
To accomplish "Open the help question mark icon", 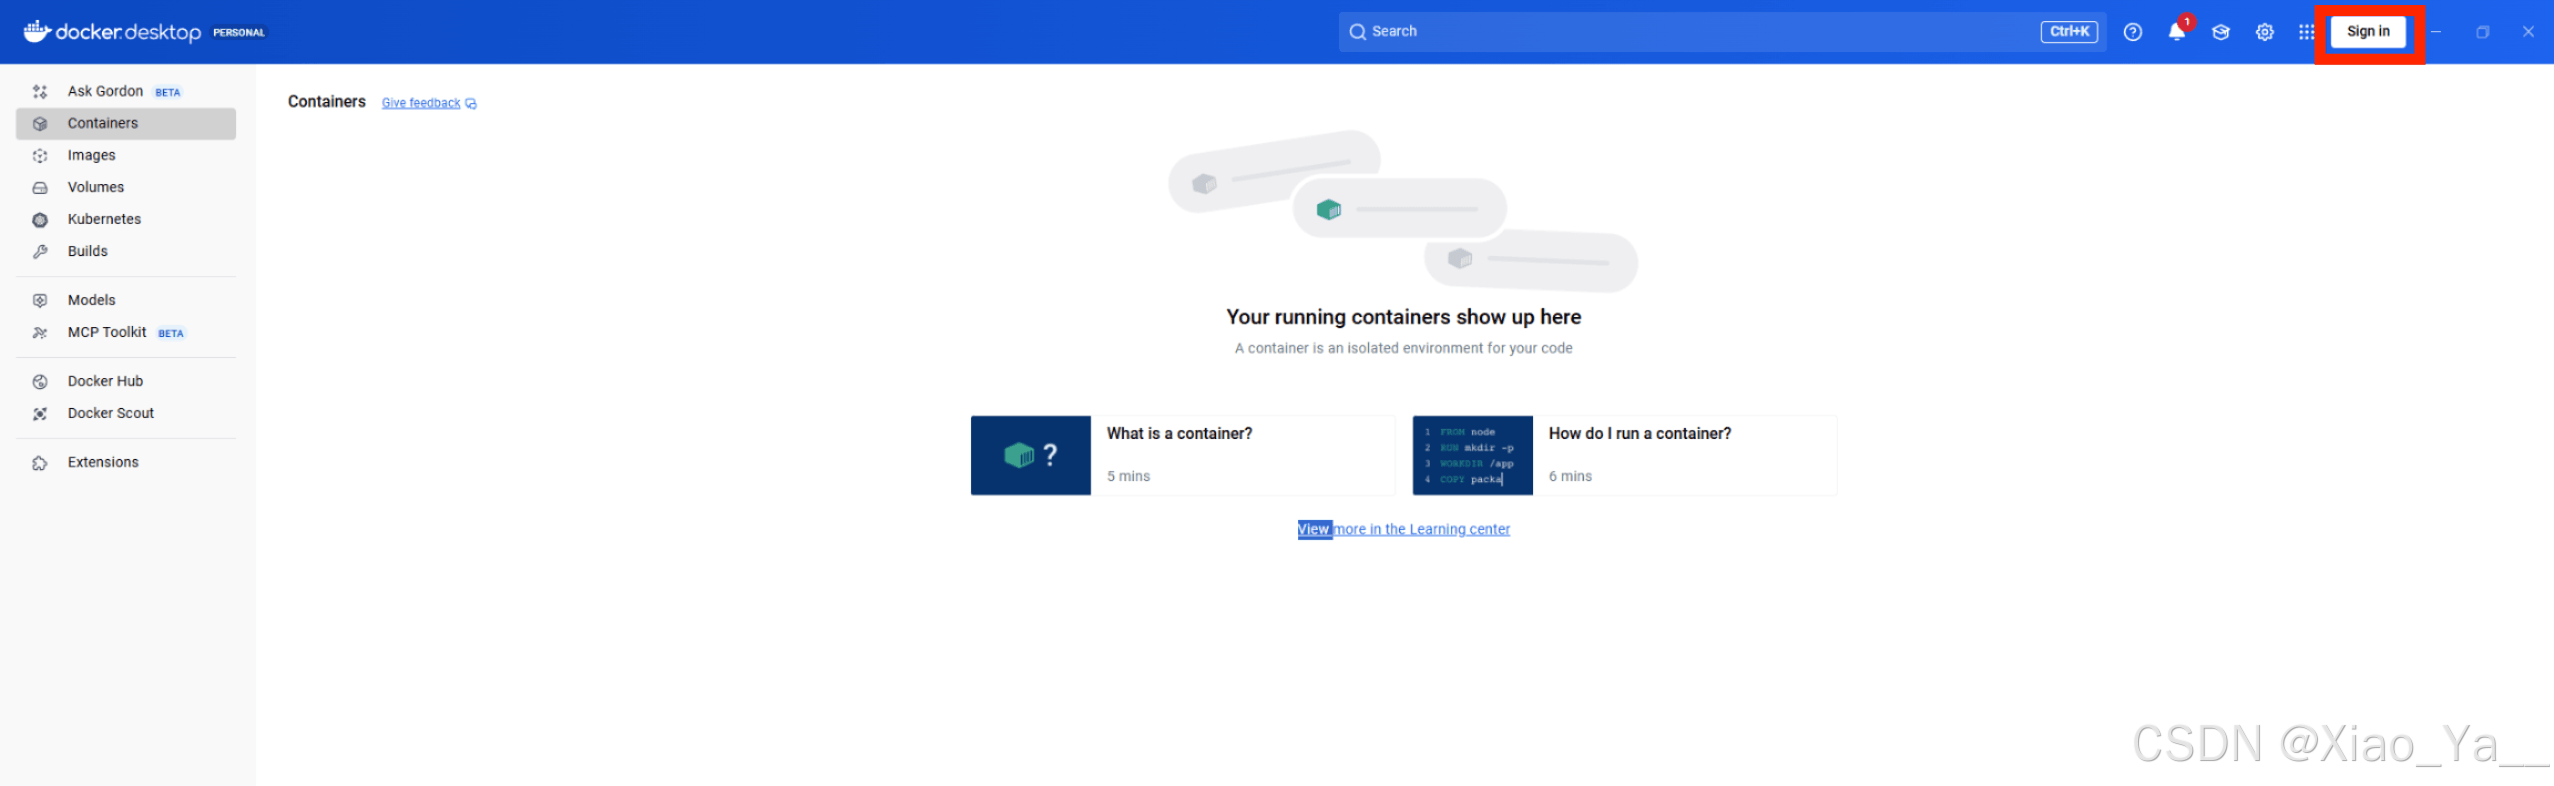I will click(x=2133, y=32).
